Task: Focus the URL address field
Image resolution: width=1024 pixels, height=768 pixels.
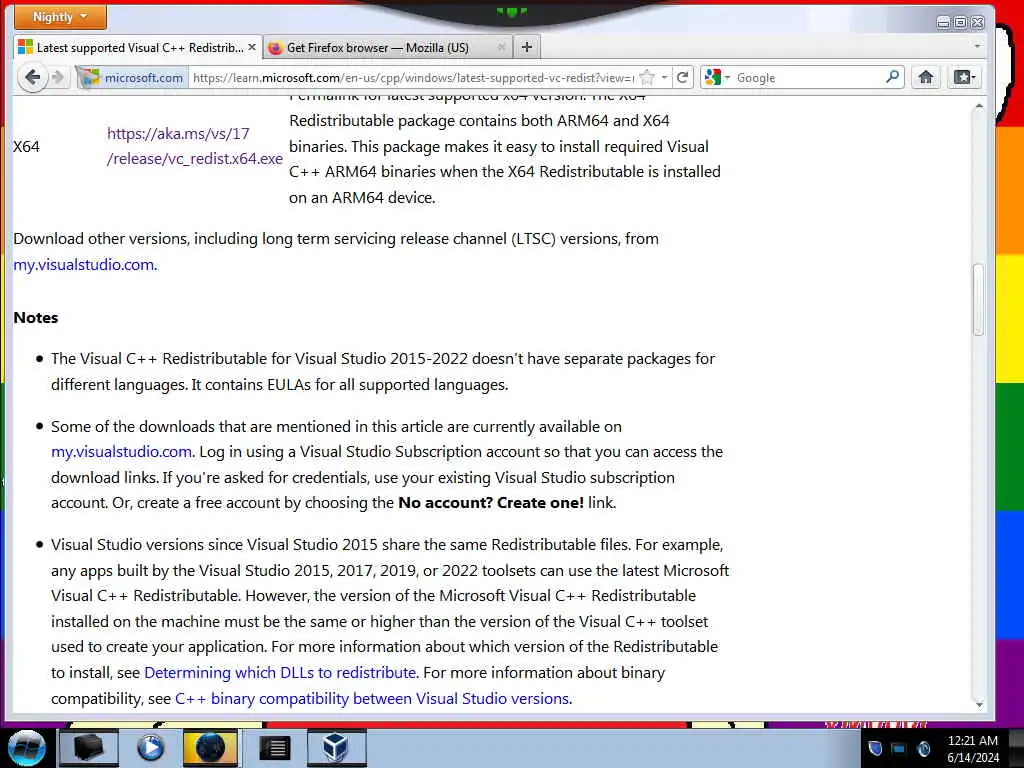Action: [x=413, y=78]
